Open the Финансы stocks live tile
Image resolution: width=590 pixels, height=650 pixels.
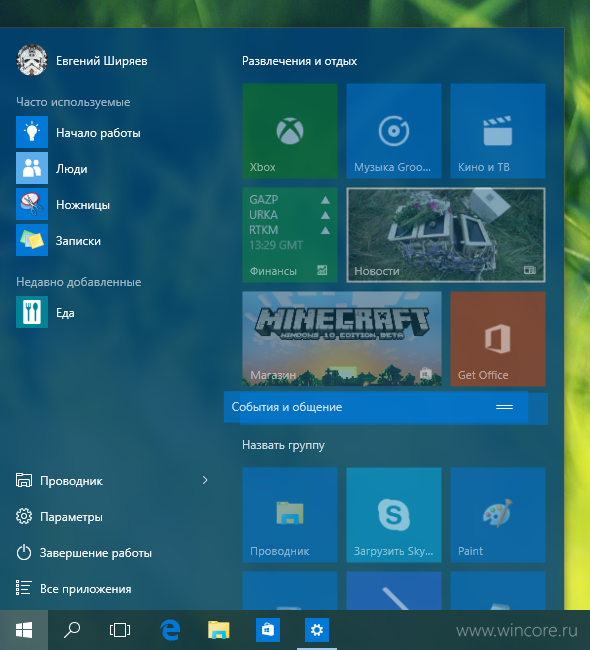point(290,235)
